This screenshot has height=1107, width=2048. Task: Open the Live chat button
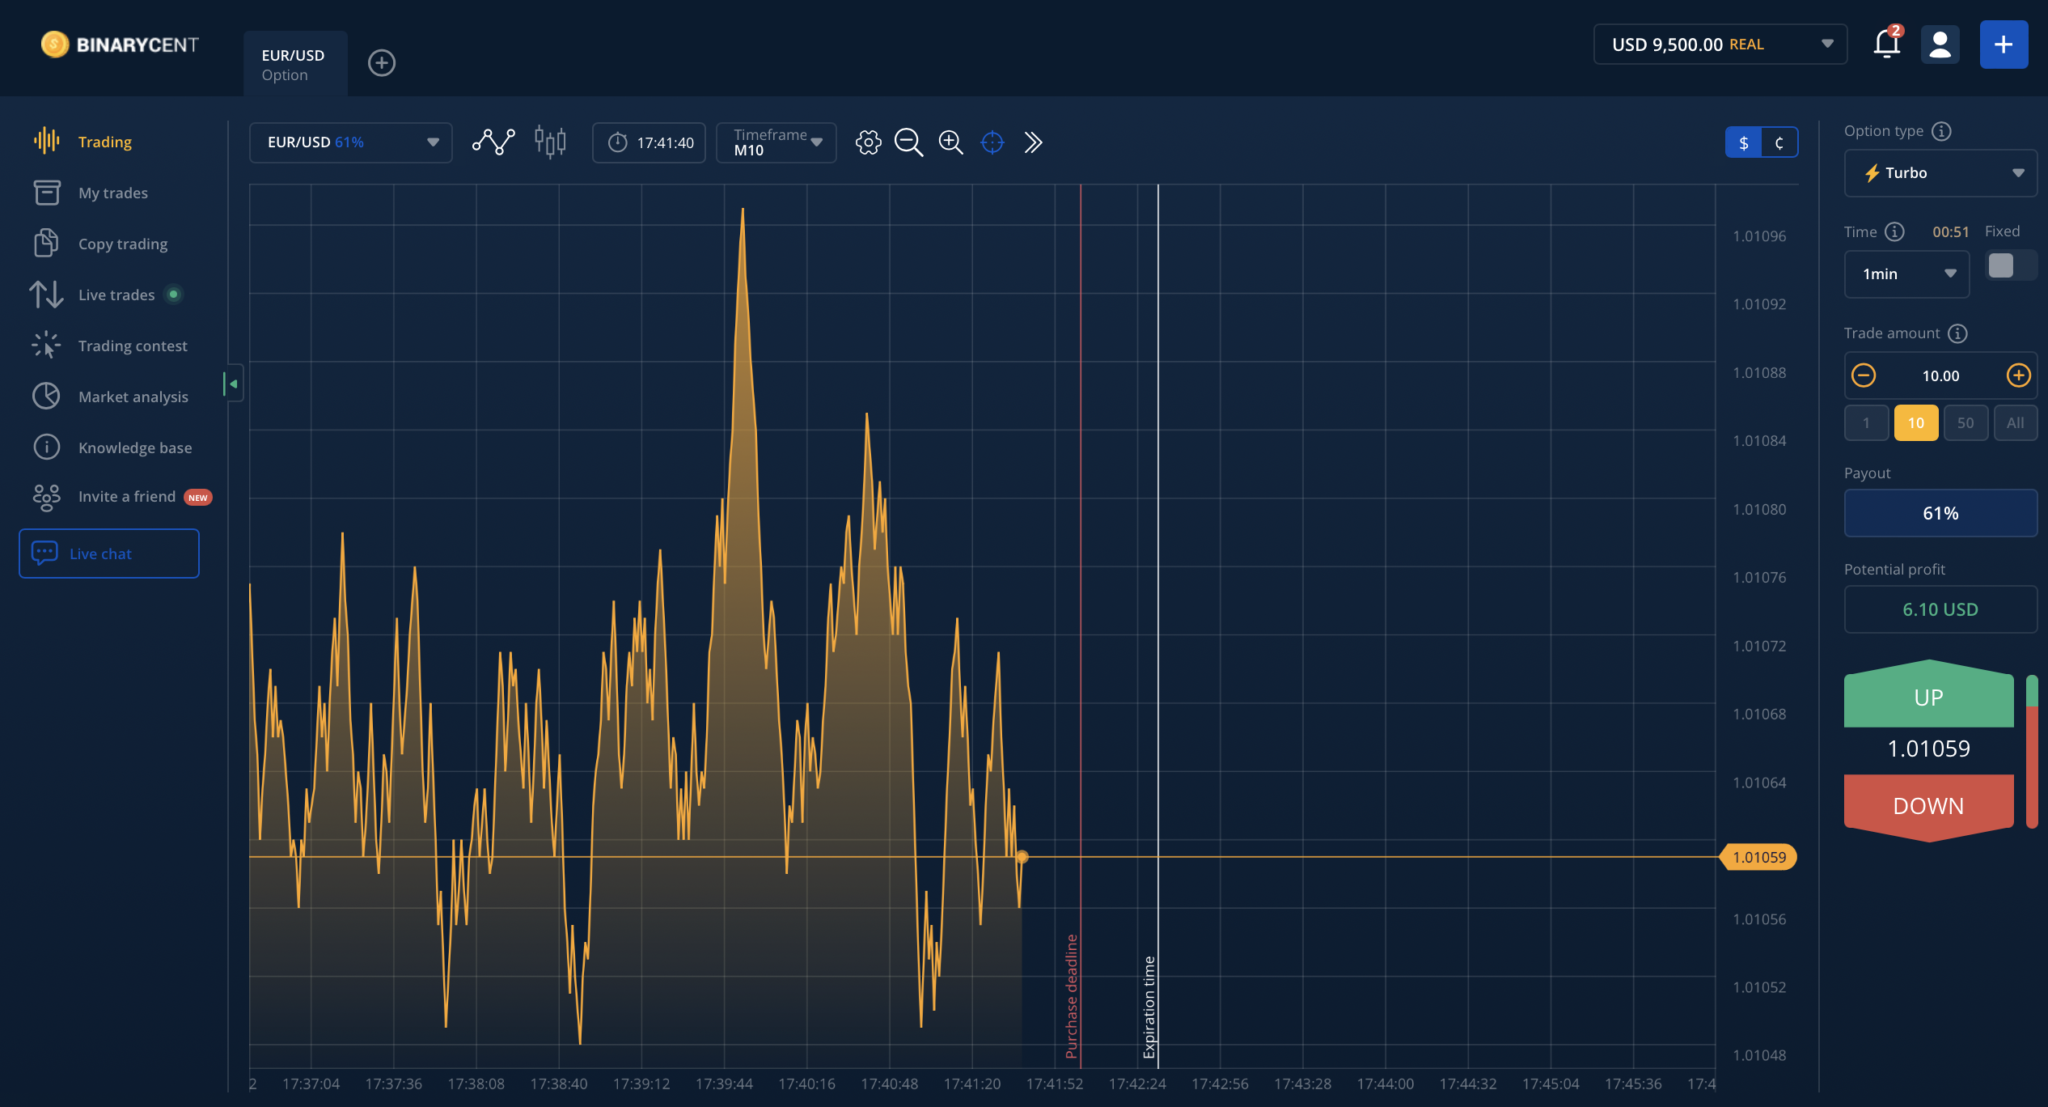[x=109, y=553]
